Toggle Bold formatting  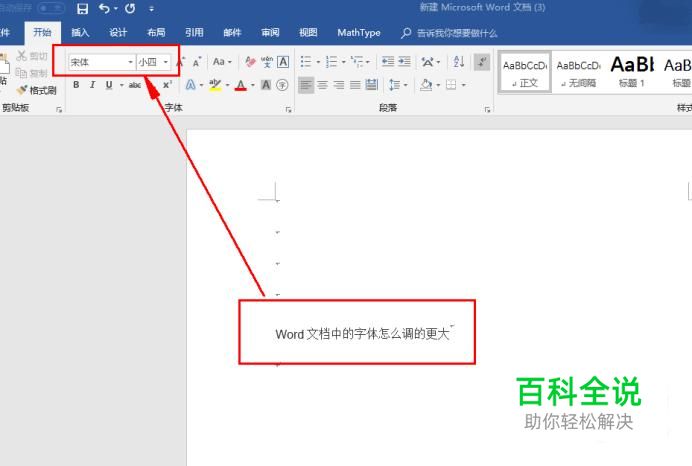76,85
